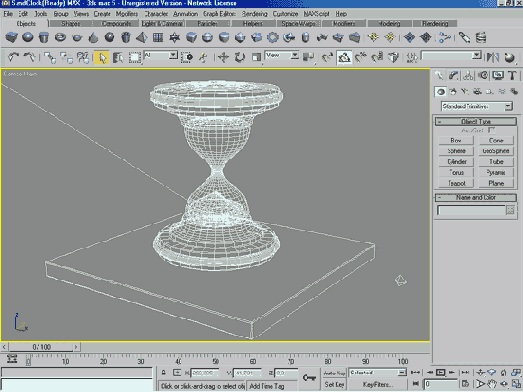Viewport: 523px width, 392px height.
Task: Open the Hierarchy command panel tab
Action: [468, 76]
